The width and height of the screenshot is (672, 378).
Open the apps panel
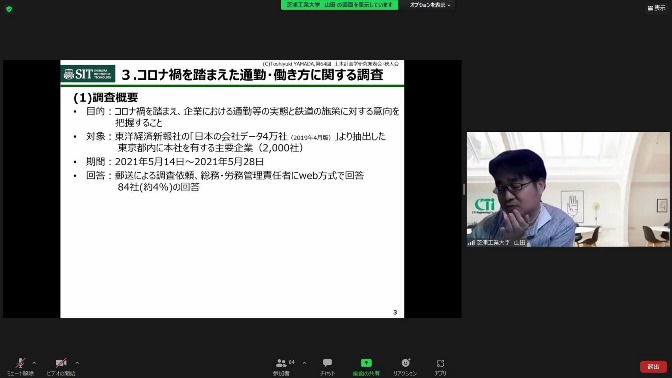pyautogui.click(x=440, y=367)
